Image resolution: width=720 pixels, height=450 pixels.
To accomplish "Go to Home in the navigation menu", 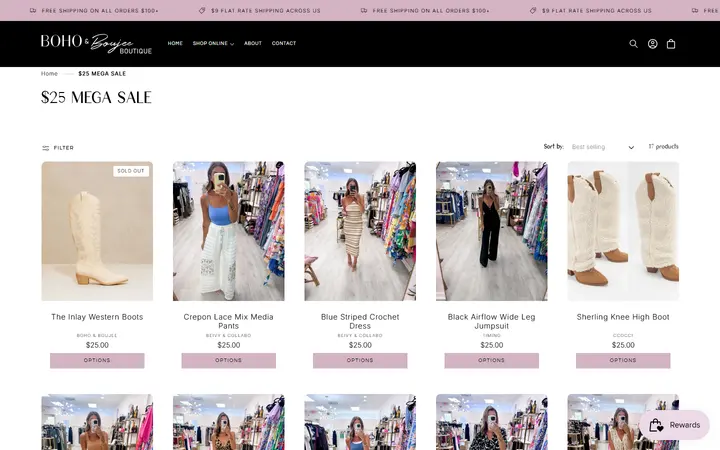I will (175, 43).
